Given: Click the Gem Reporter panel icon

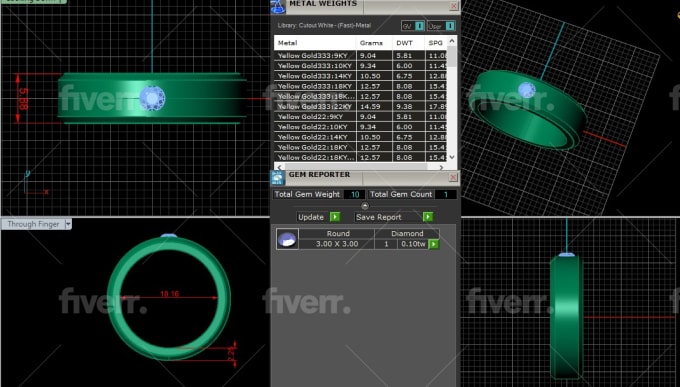Looking at the screenshot, I should [x=278, y=178].
